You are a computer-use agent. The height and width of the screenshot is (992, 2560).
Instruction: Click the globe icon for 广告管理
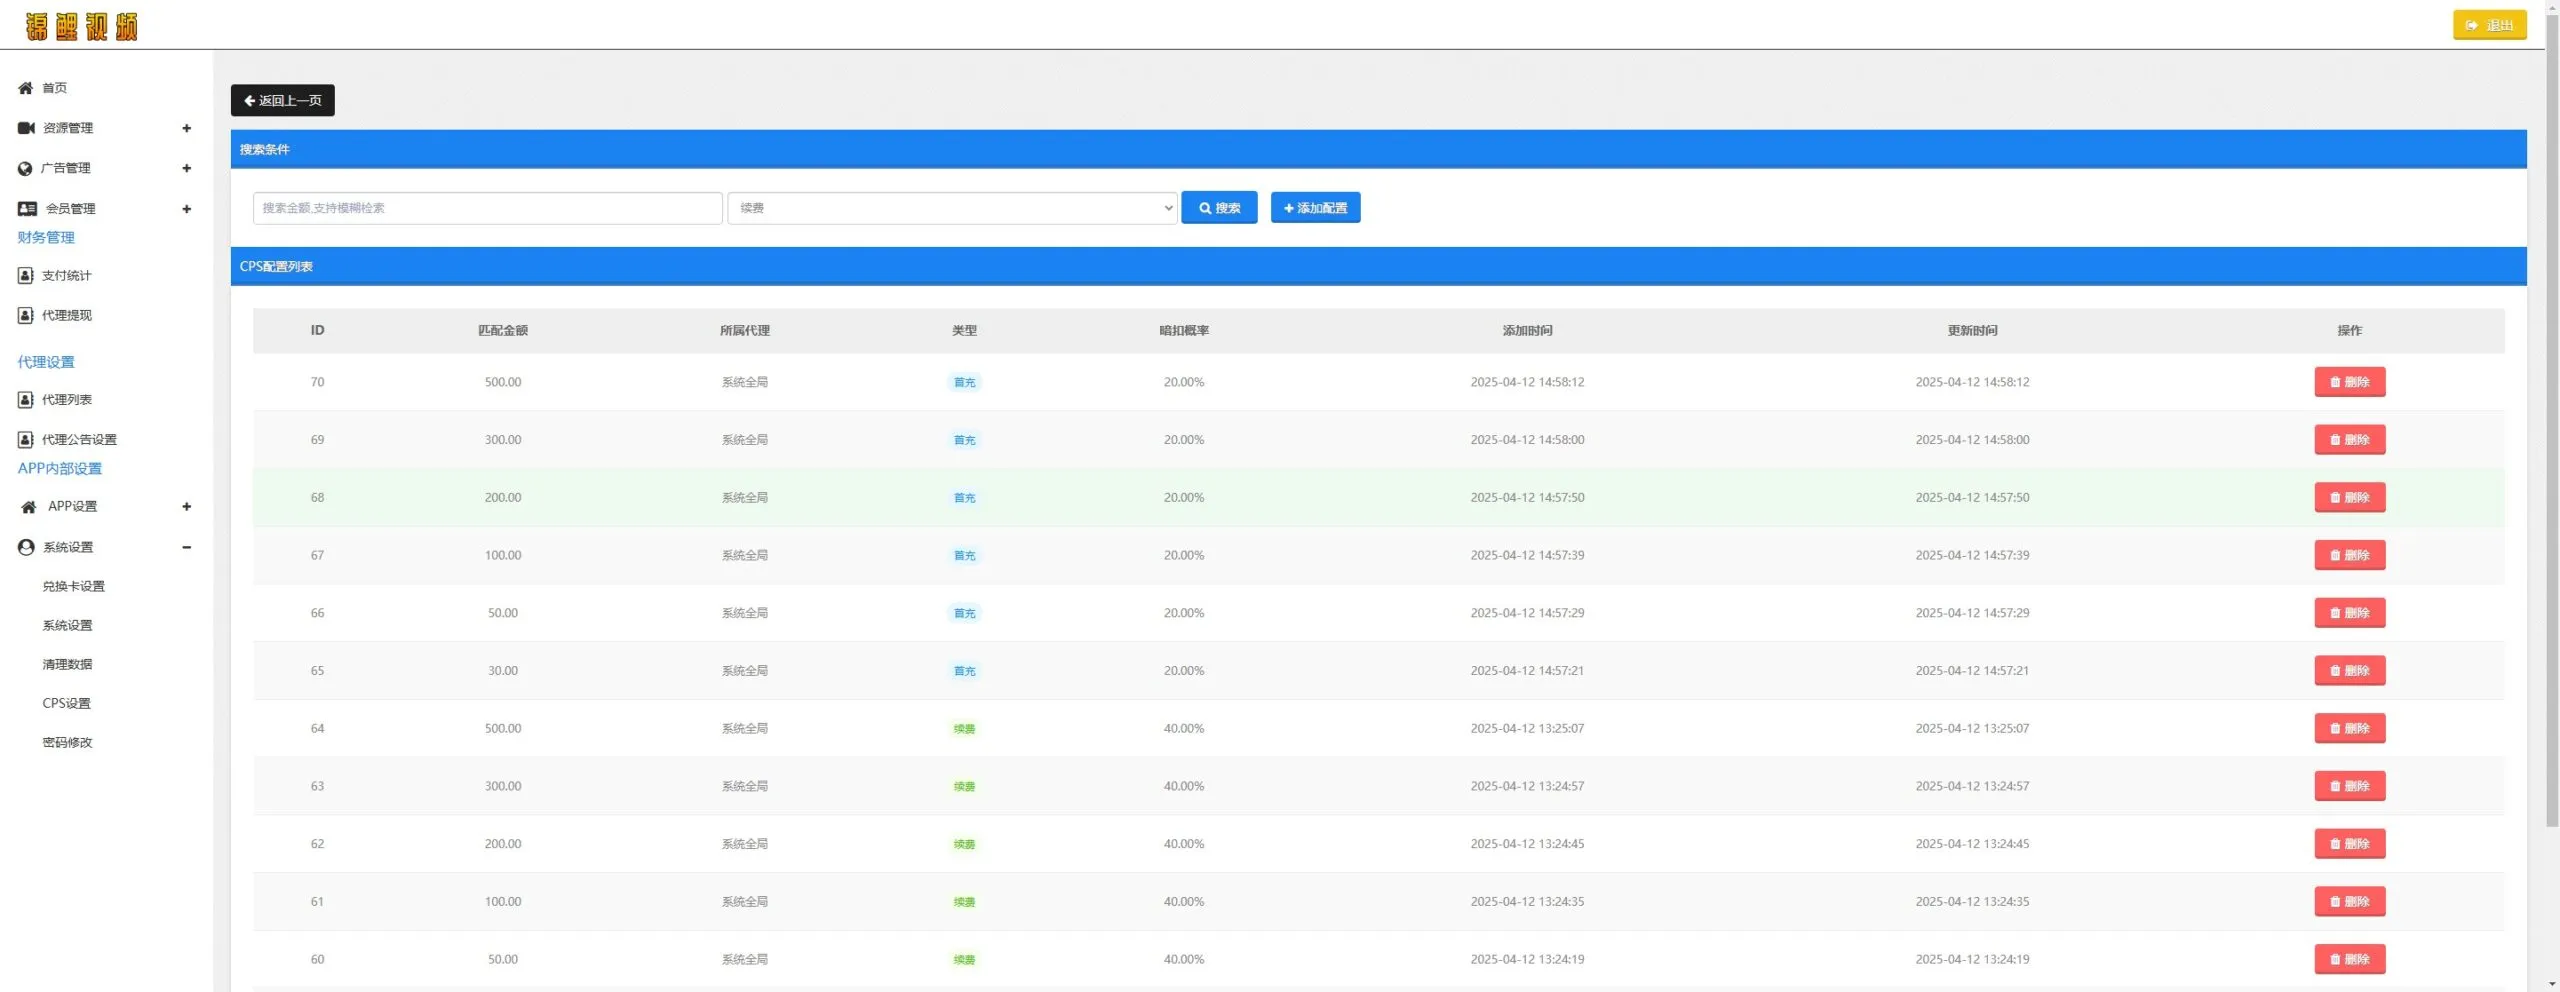25,168
